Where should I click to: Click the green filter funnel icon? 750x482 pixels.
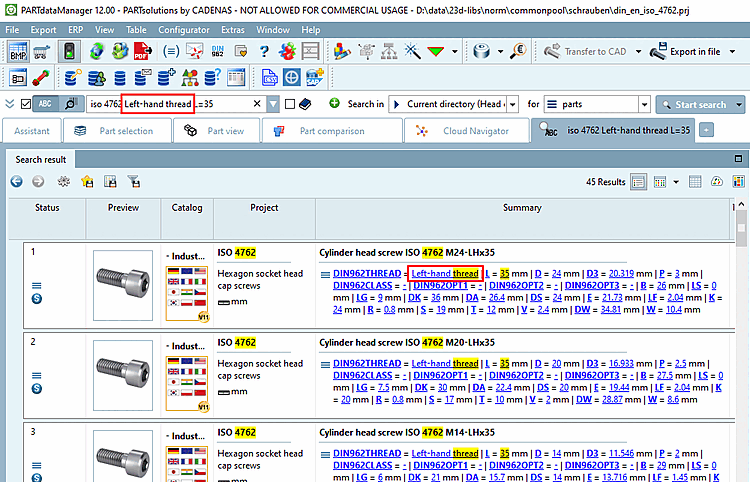tap(436, 52)
